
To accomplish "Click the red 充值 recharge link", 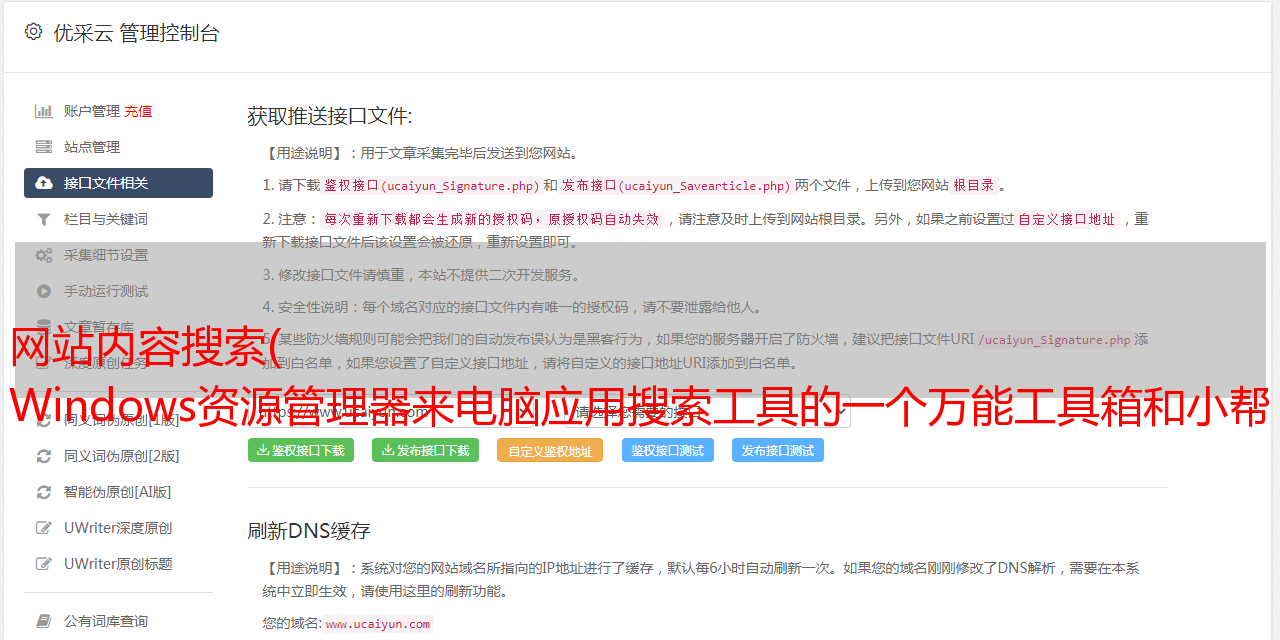I will click(139, 111).
